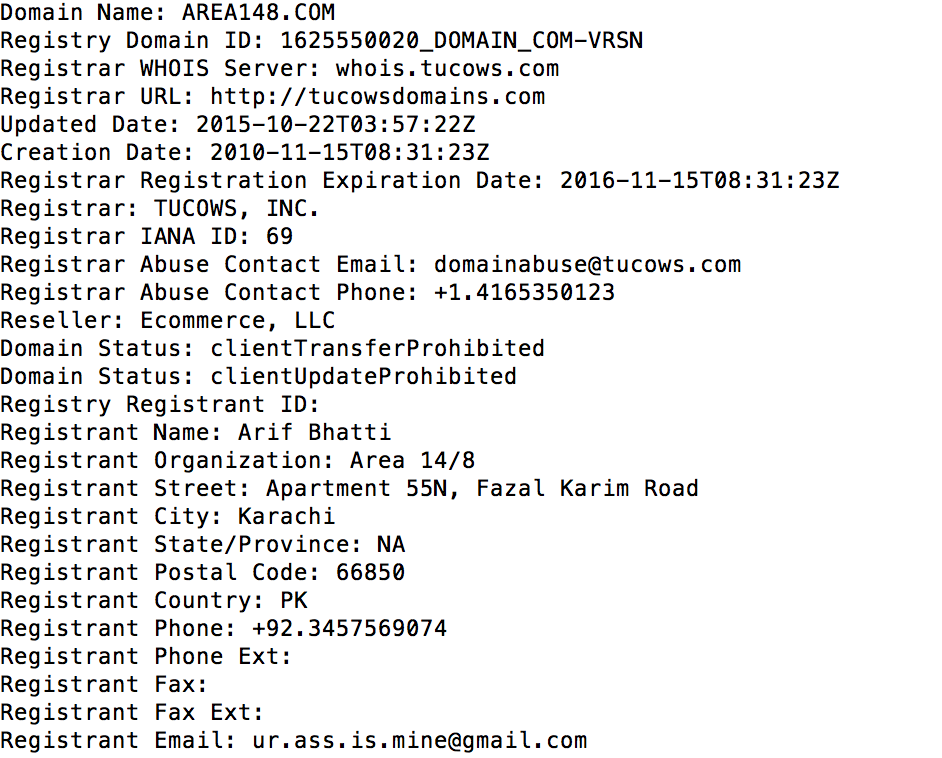
Task: Click the clientUpdateProhibited status text
Action: pyautogui.click(x=363, y=376)
